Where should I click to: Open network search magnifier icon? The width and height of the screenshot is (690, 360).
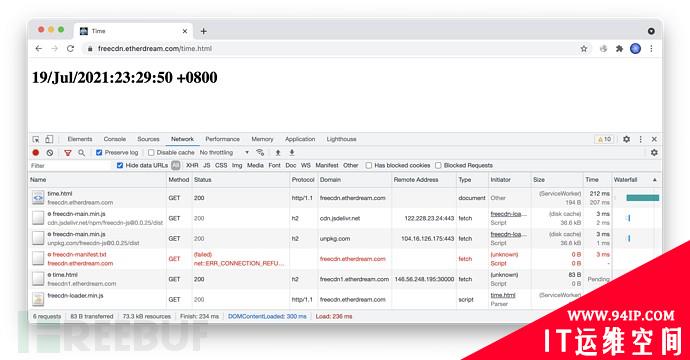click(x=81, y=153)
